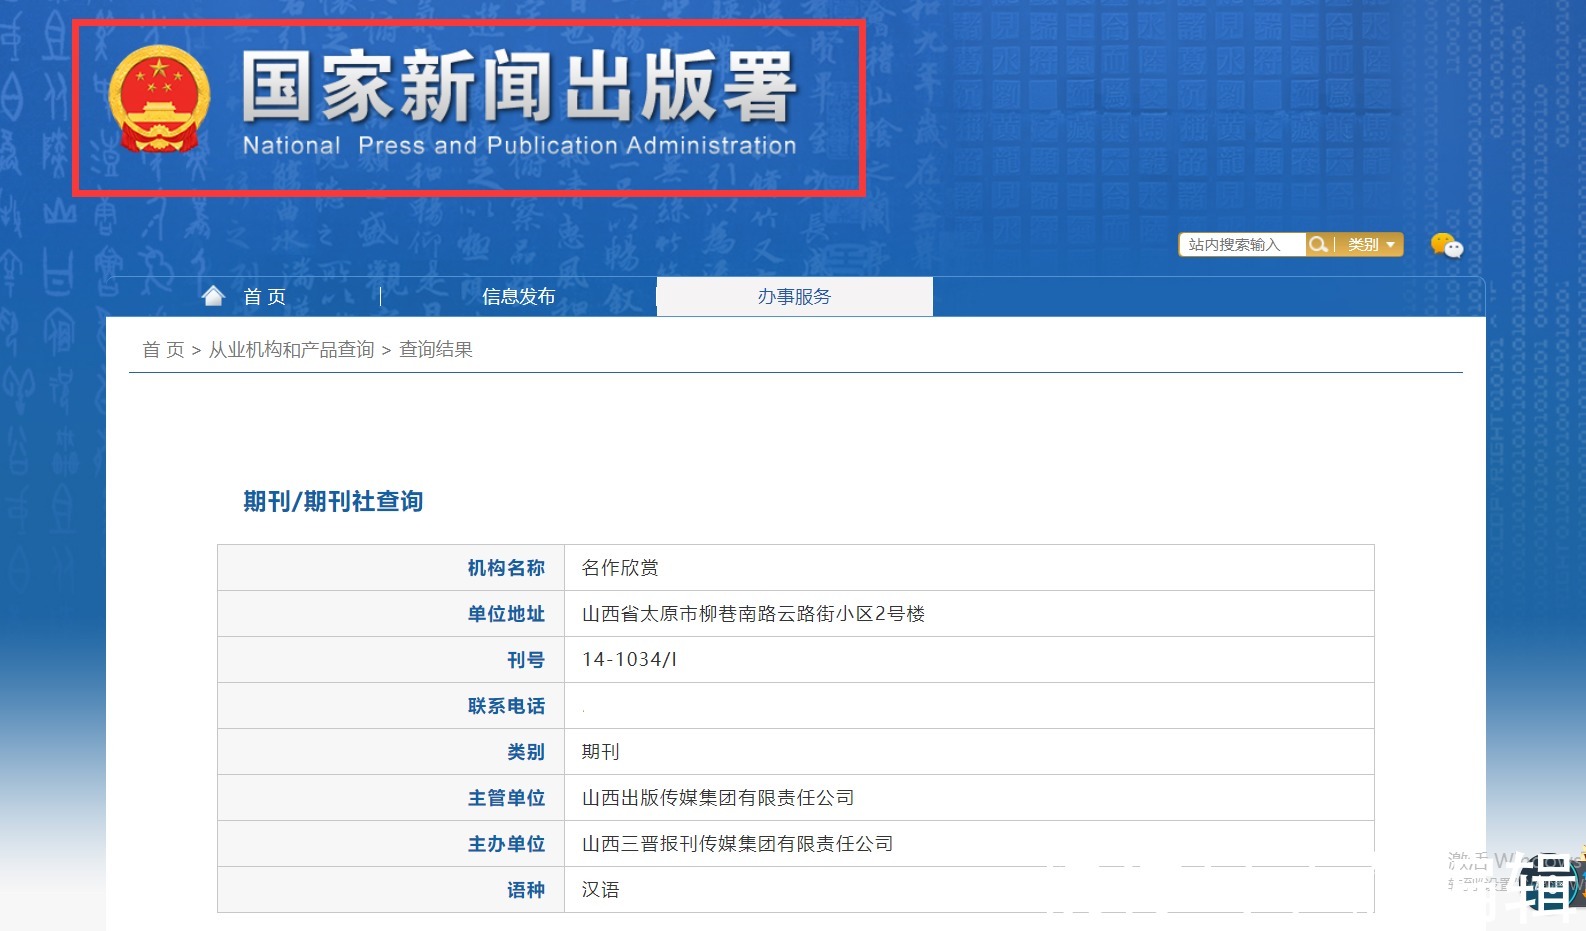
Task: Click the 国家新闻出版署 site title
Action: tap(518, 87)
